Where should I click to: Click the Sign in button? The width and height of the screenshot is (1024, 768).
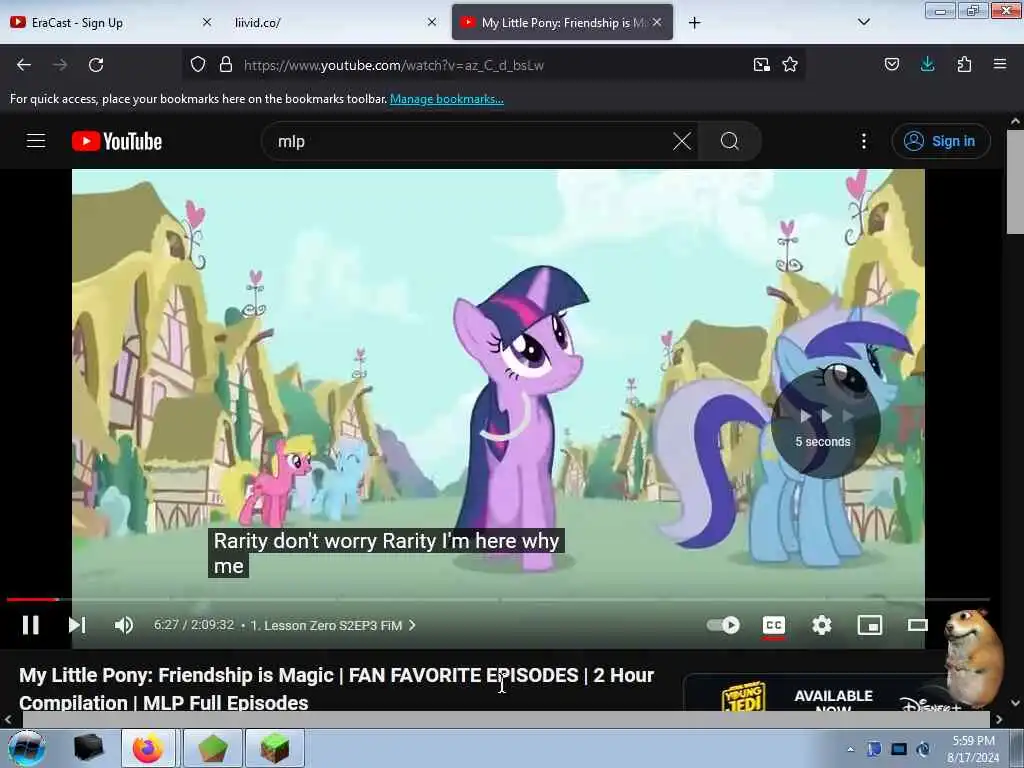pos(941,141)
